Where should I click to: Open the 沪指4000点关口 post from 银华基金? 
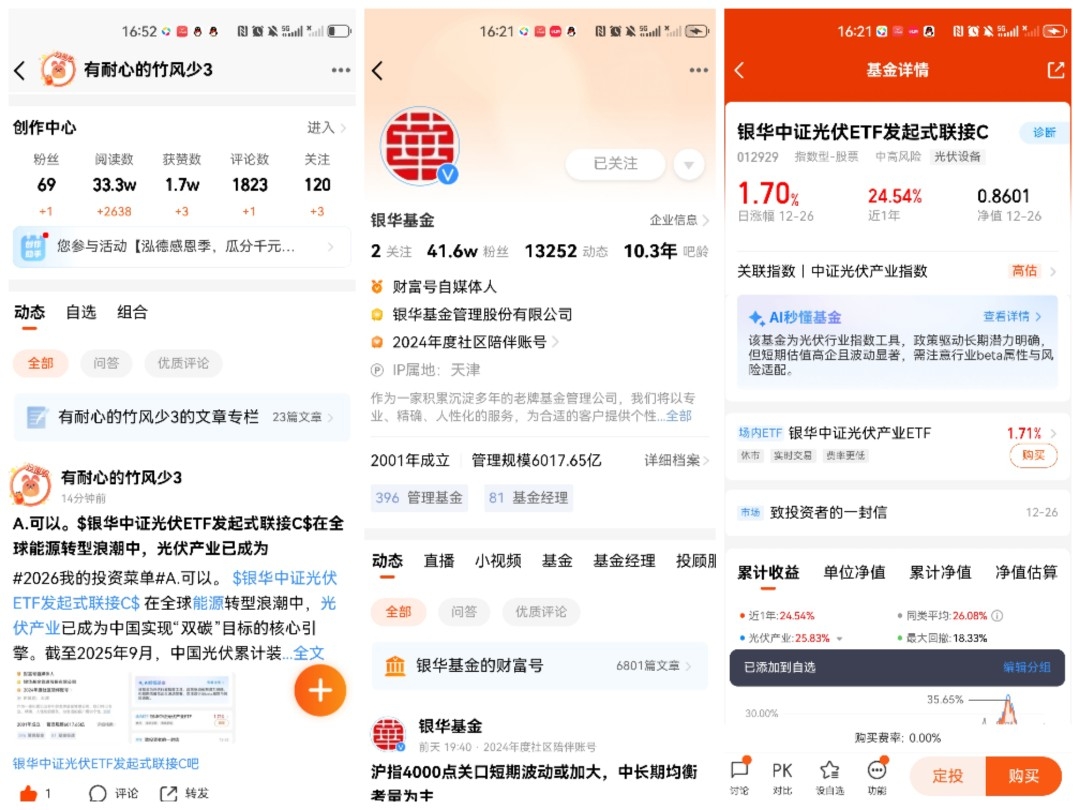click(x=534, y=782)
